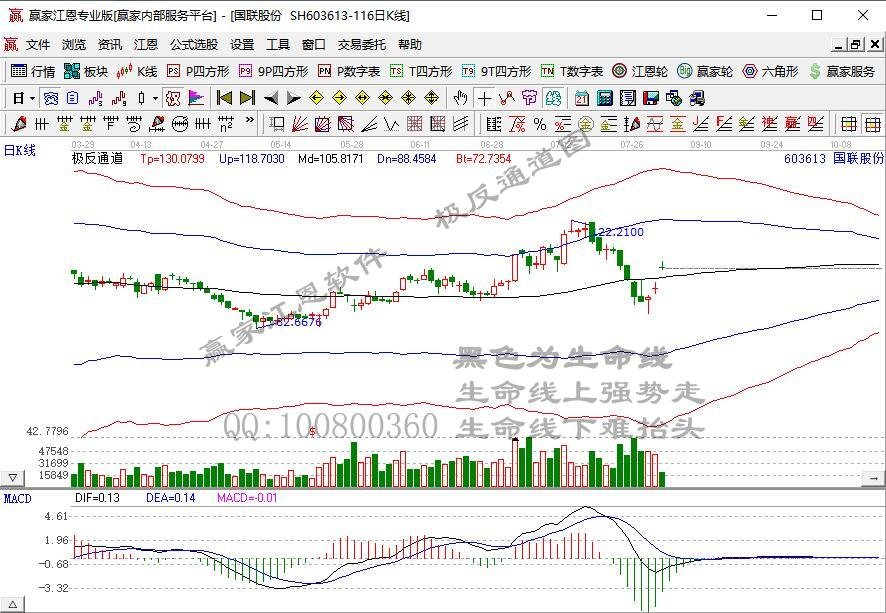Open the 文件 menu

click(x=38, y=45)
